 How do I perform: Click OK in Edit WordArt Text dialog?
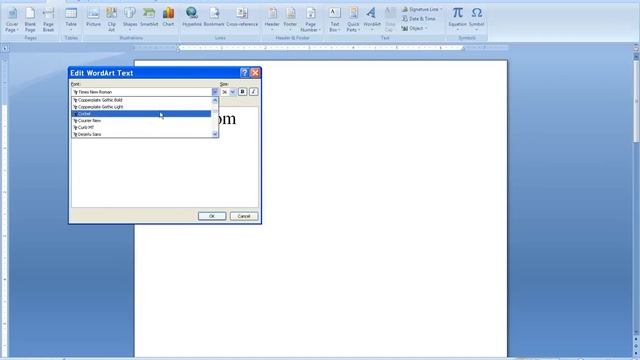point(212,216)
